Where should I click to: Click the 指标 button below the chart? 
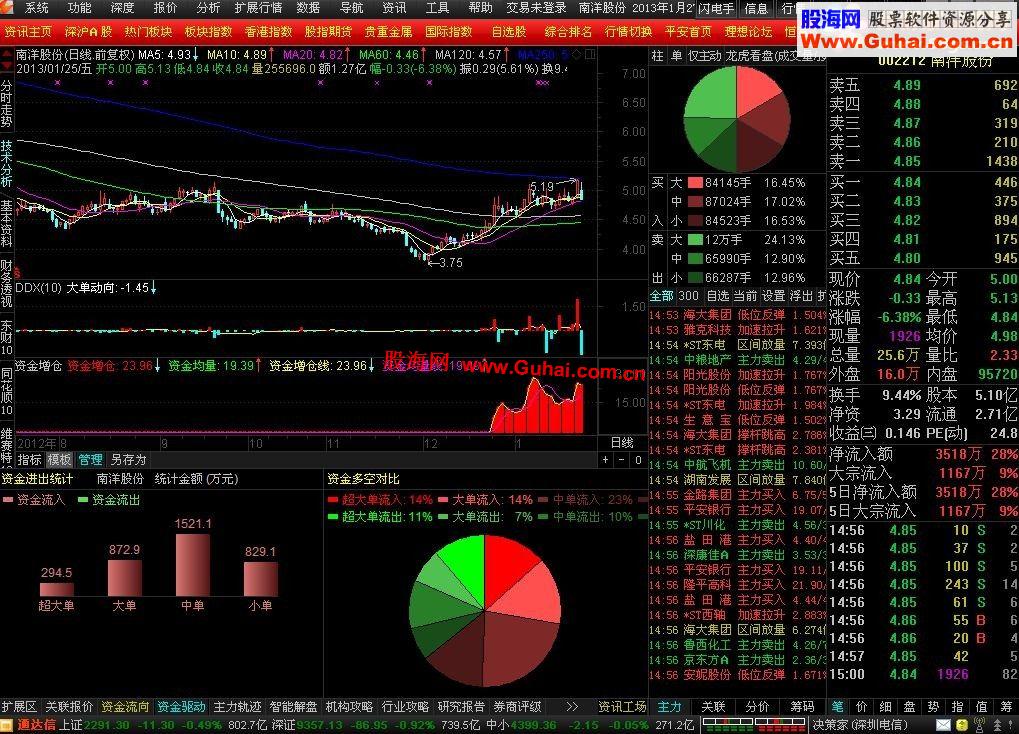pos(29,460)
